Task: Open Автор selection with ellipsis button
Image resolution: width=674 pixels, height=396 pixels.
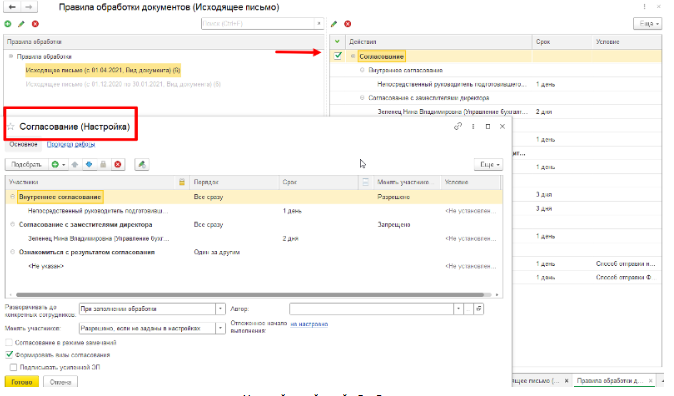Action: pos(468,309)
